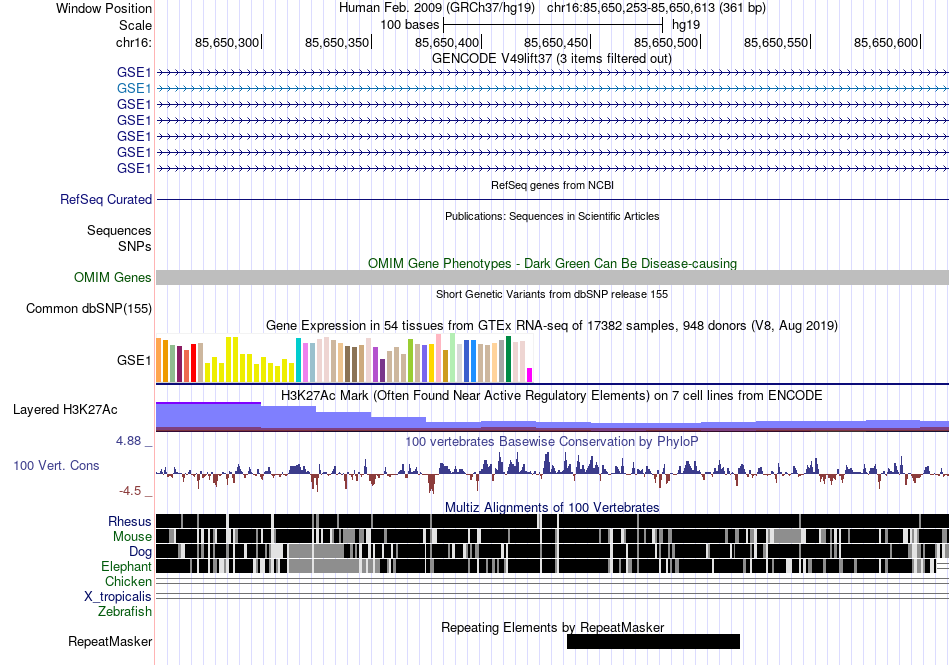The image size is (950, 665).
Task: Open Multiz Alignments of 100 Vertebrates title
Action: 552,508
